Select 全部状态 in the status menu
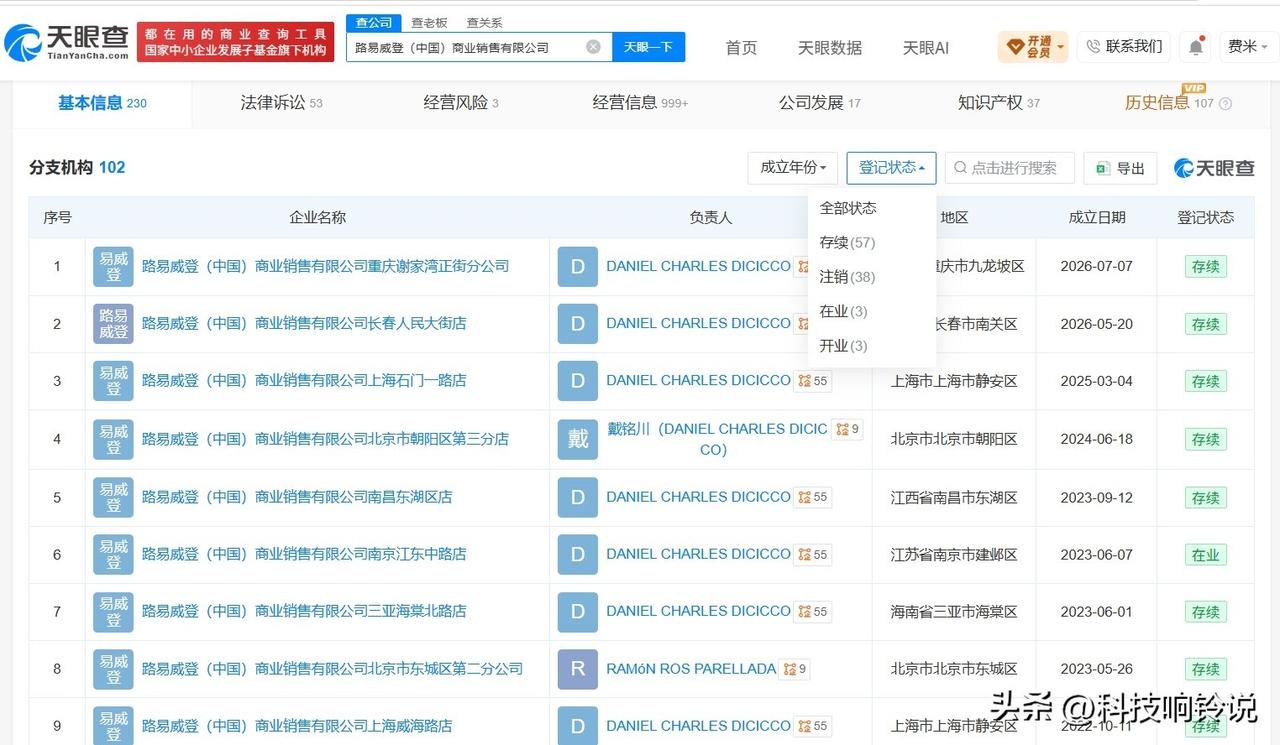Screen dimensions: 1280x745 [848, 208]
